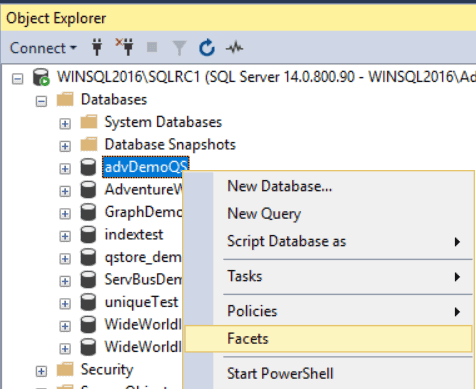Click the Disconnect plug icon with red X
Viewport: 476px width, 389px height.
[124, 47]
